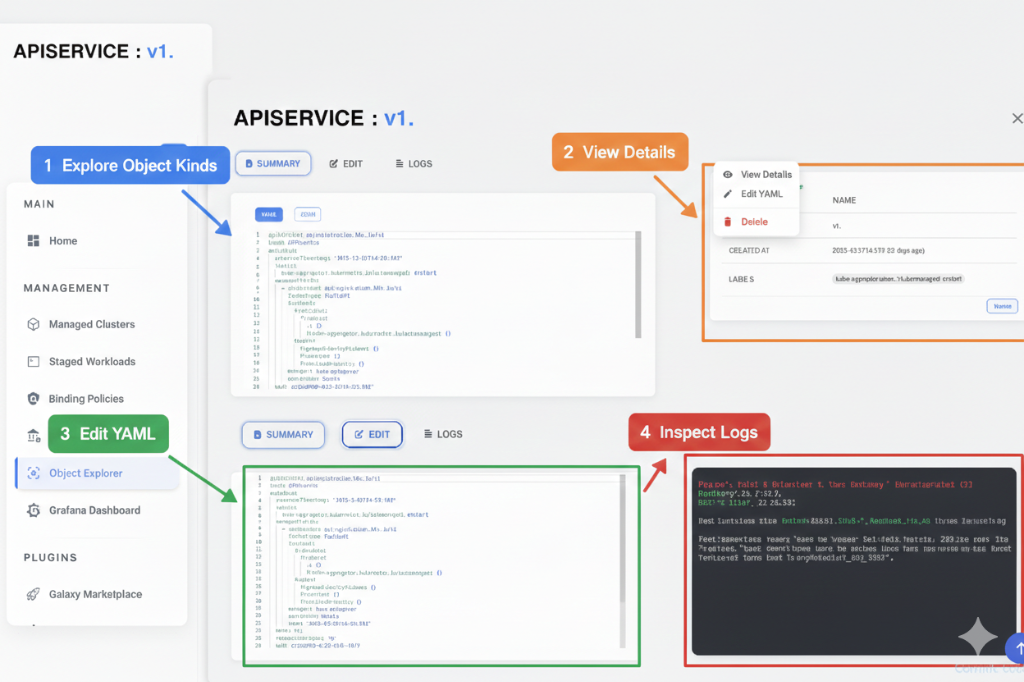
Task: Switch to the EDIT tab
Action: click(x=346, y=163)
